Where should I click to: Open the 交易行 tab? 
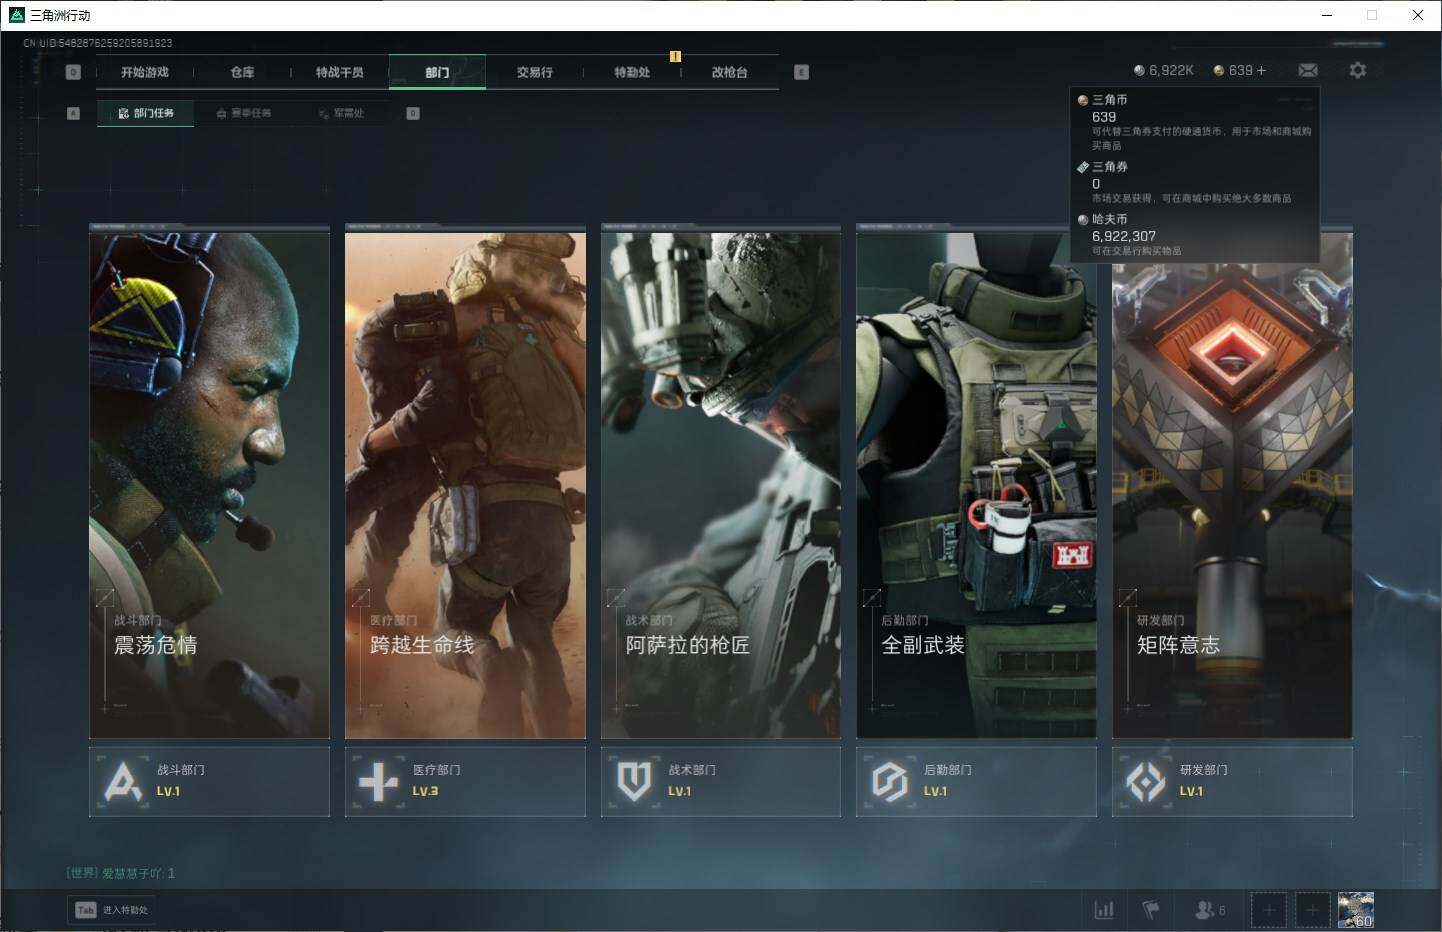click(x=534, y=72)
